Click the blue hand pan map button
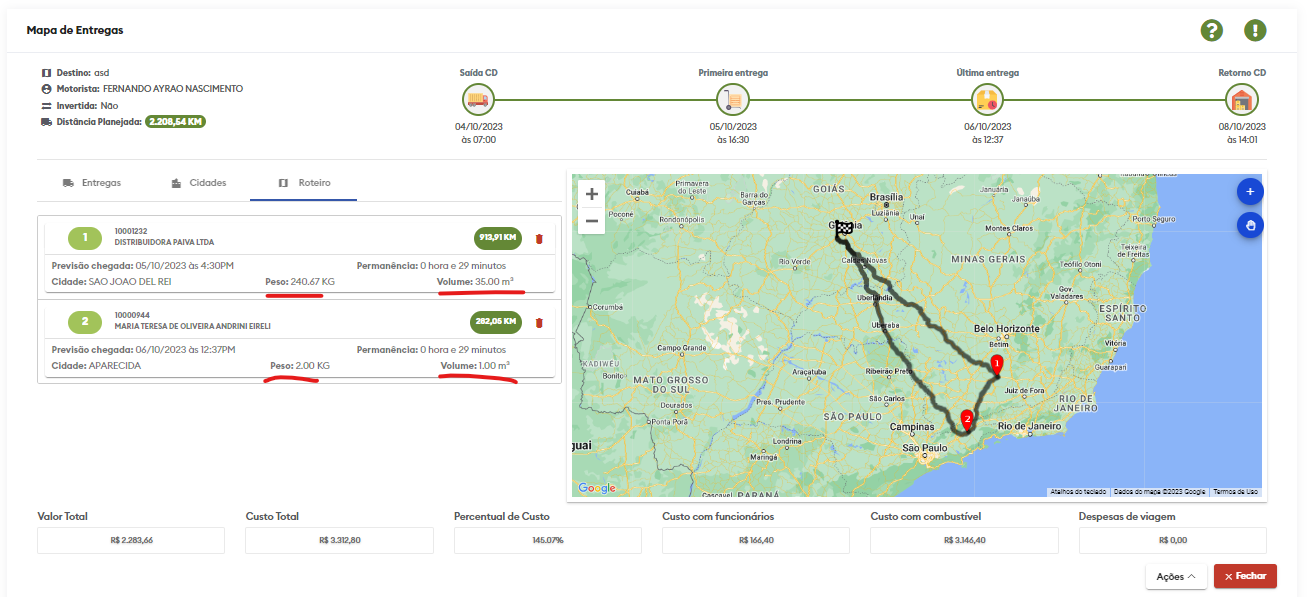The height and width of the screenshot is (597, 1308). pyautogui.click(x=1250, y=225)
